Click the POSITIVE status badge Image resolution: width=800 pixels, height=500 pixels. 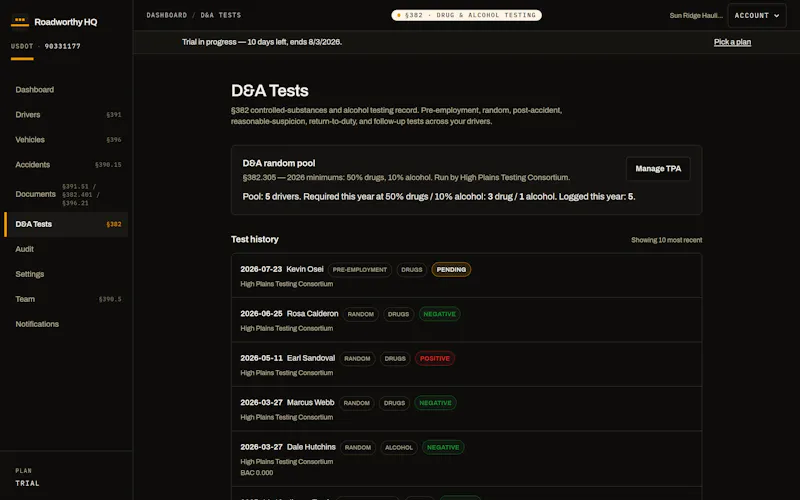point(435,359)
